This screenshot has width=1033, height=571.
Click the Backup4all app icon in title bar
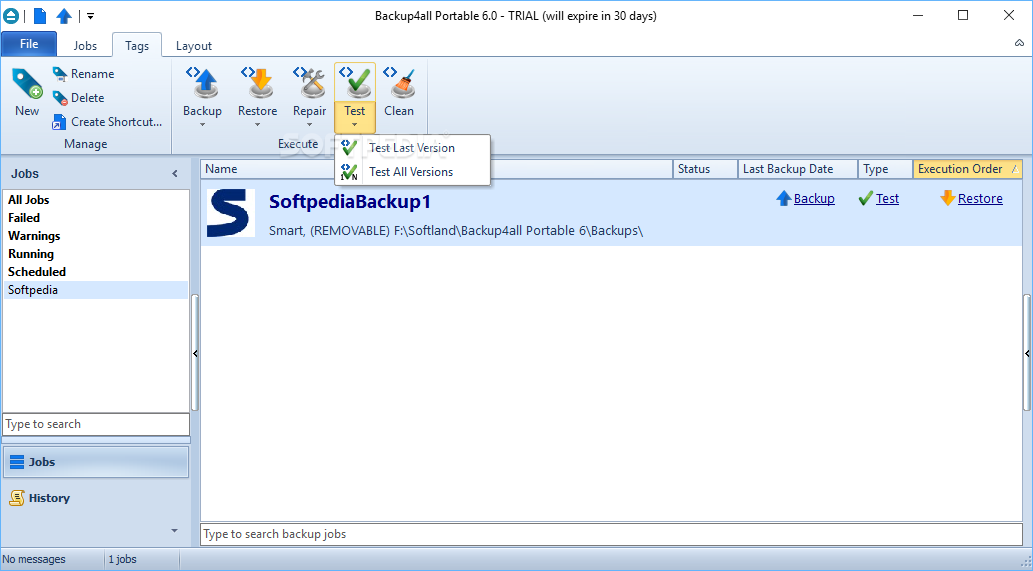[11, 16]
